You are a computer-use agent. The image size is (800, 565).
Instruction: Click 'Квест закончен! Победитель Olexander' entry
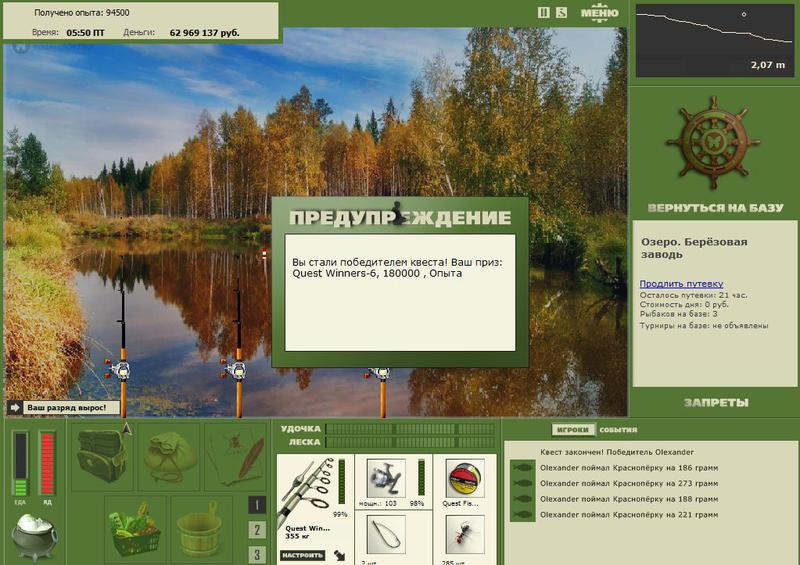[x=617, y=452]
